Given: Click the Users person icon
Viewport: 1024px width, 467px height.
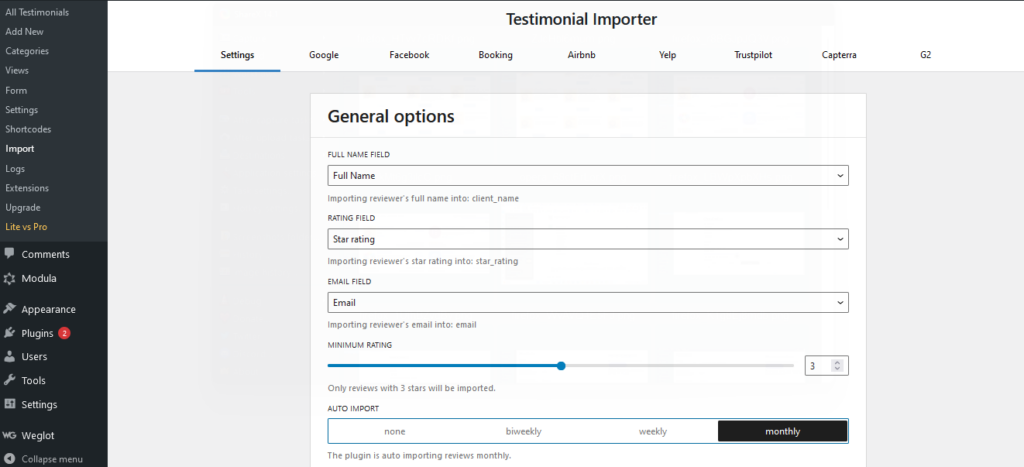Looking at the screenshot, I should coord(9,357).
